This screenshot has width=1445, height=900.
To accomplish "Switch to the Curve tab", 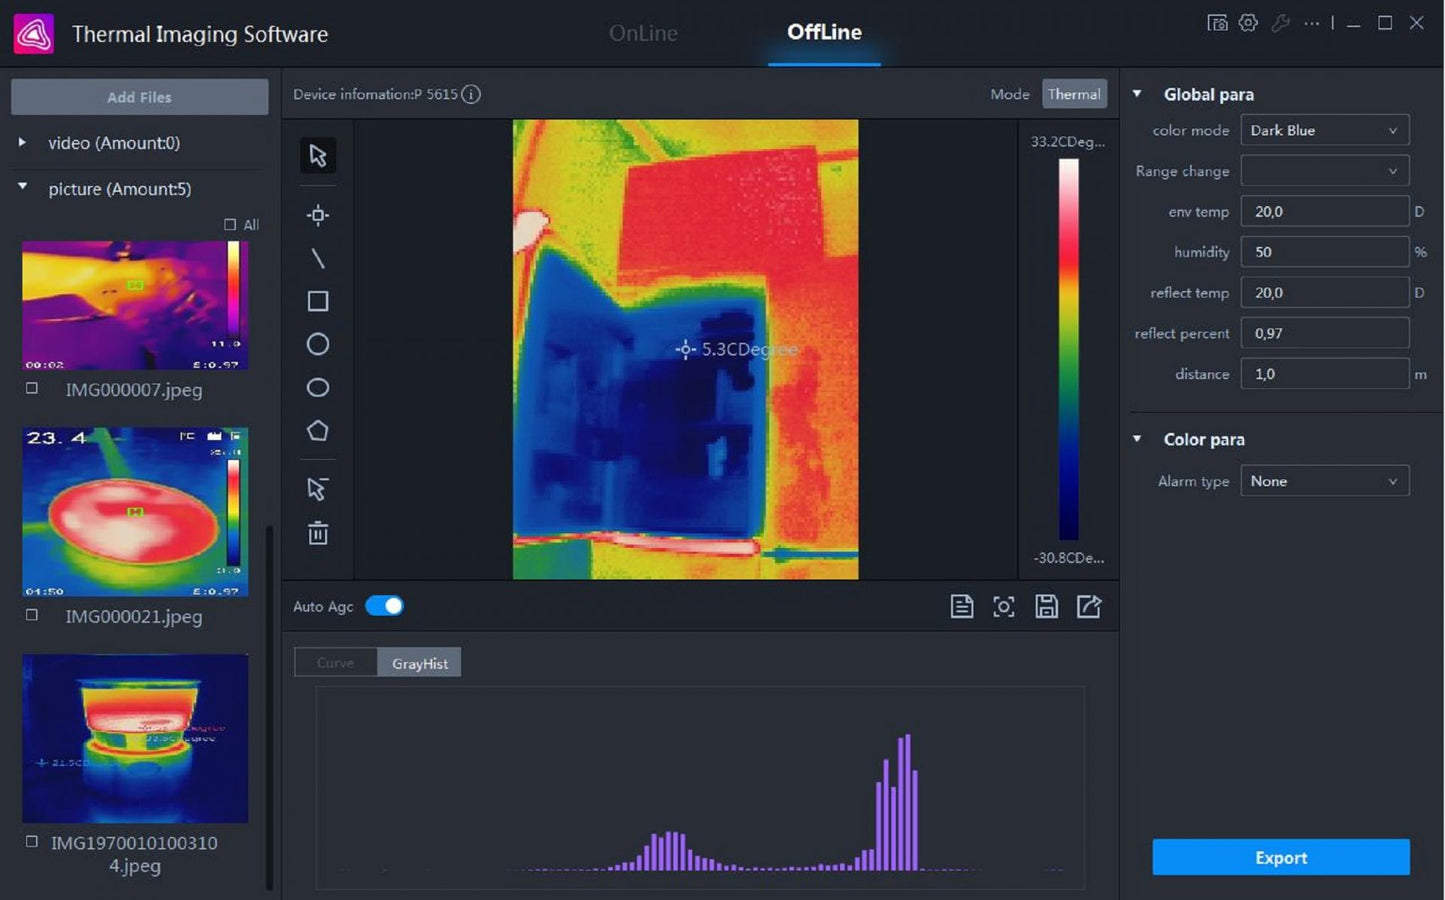I will pyautogui.click(x=335, y=663).
